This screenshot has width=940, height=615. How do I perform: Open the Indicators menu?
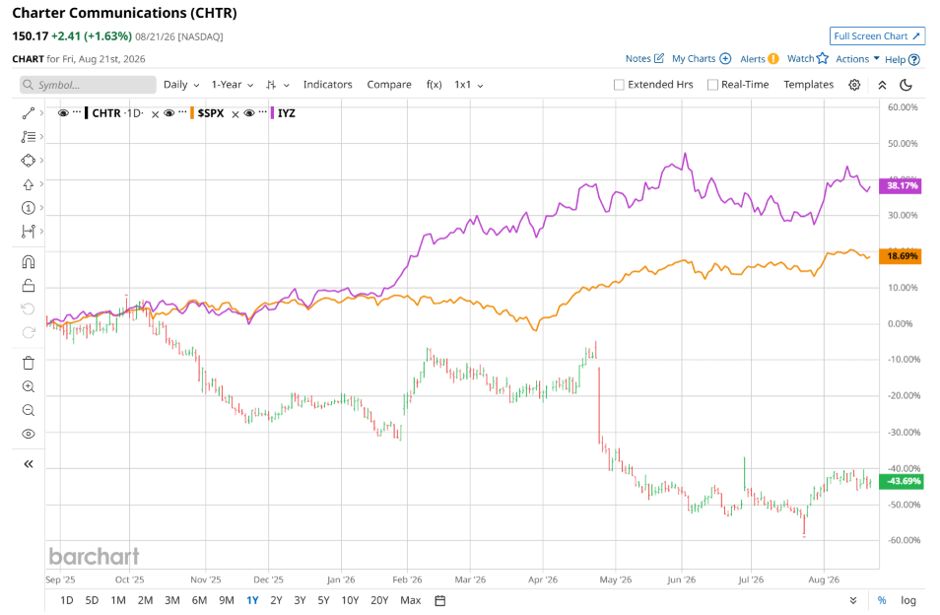click(x=327, y=85)
